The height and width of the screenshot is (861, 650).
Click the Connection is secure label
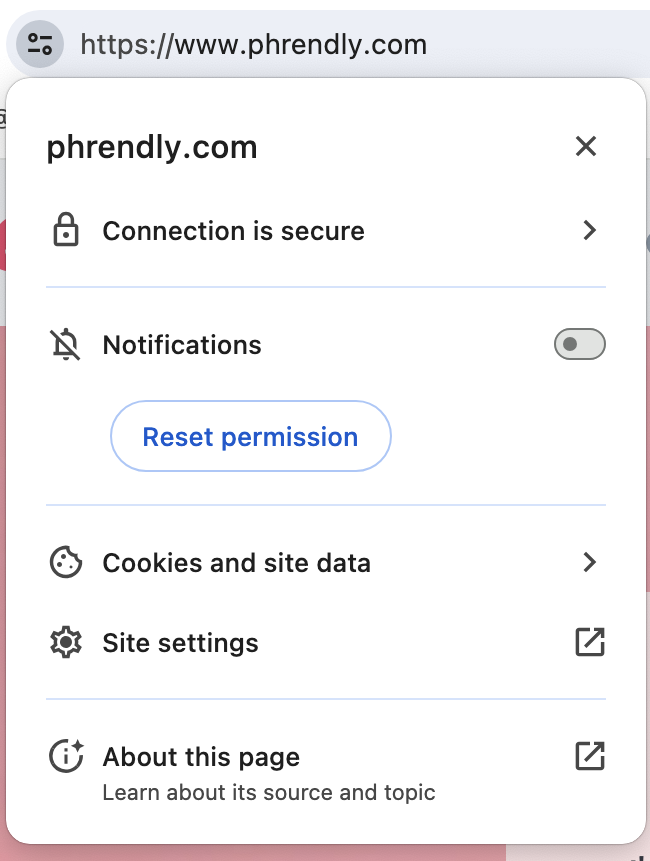pos(232,230)
